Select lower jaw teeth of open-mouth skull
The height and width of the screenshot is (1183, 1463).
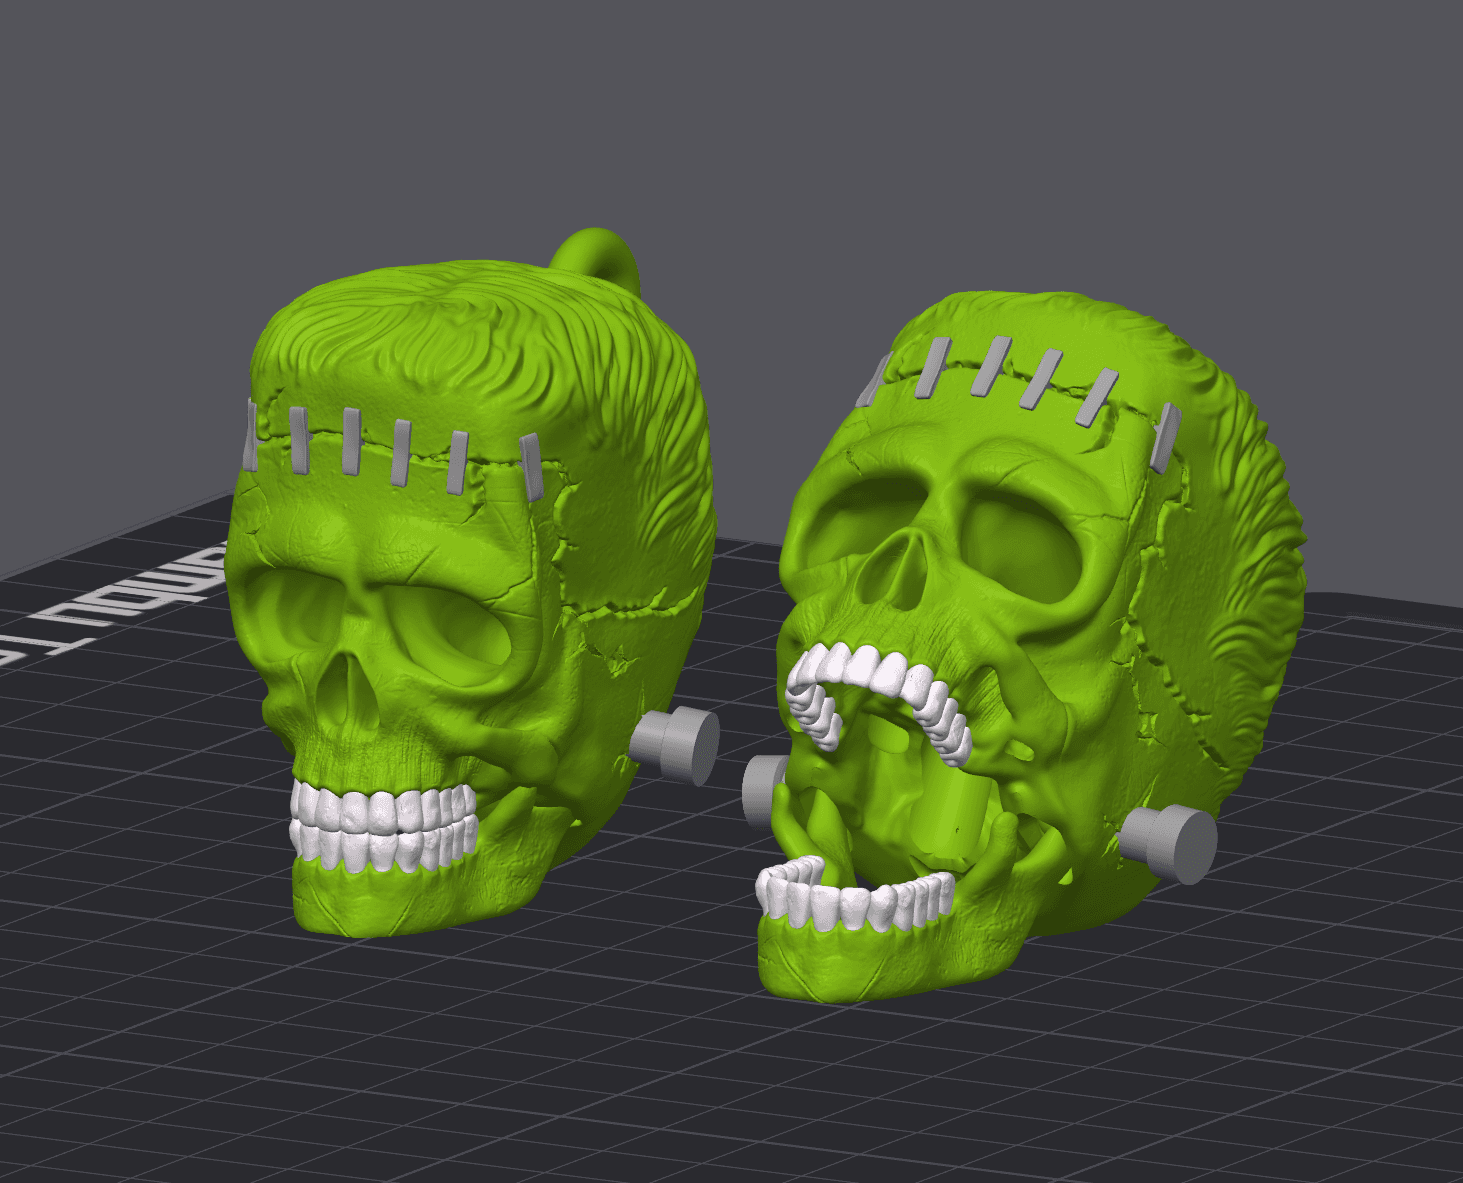pyautogui.click(x=855, y=892)
